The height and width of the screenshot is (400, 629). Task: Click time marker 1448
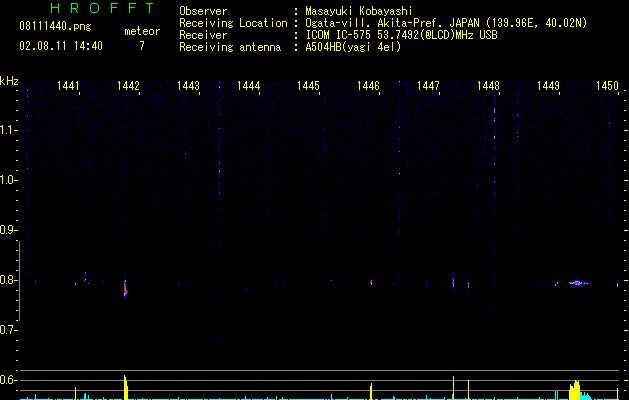[488, 86]
